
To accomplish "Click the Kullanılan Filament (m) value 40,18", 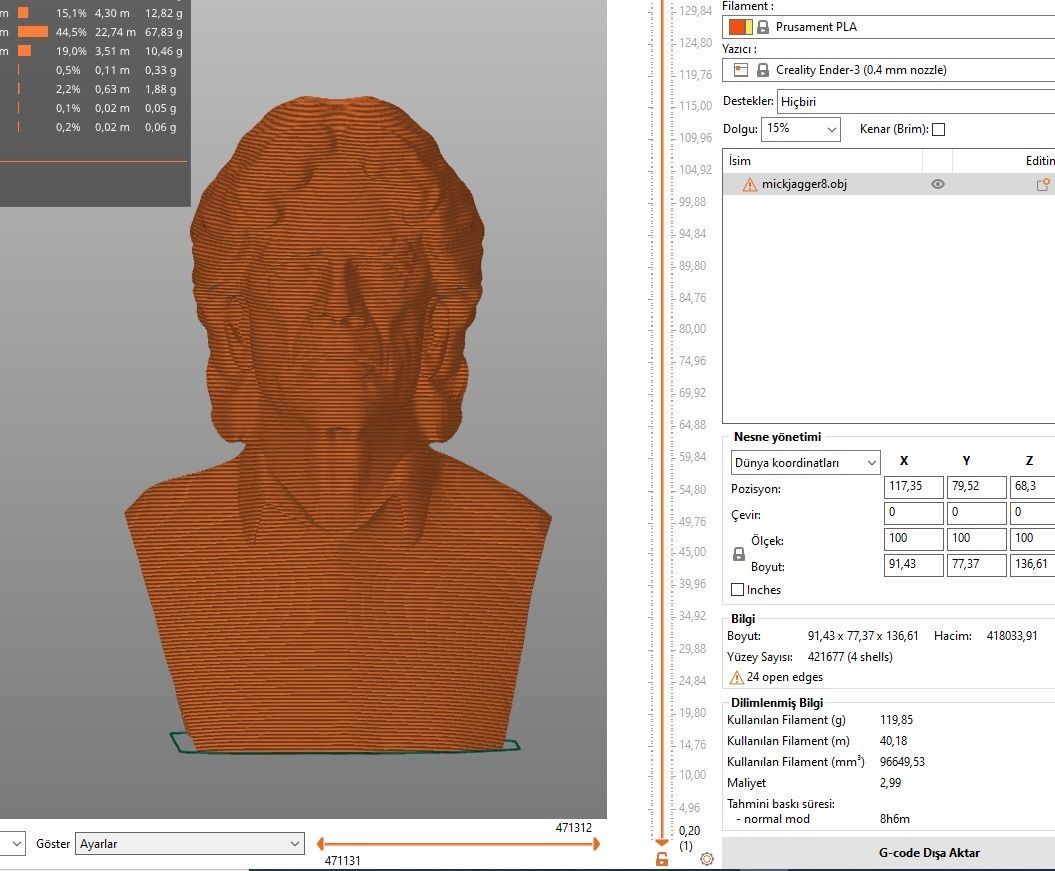I will (894, 741).
